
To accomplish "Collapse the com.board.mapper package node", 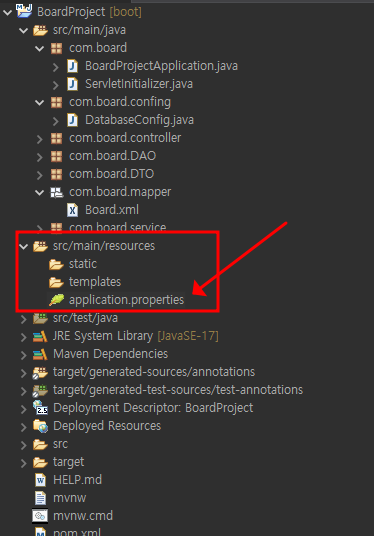I will tap(40, 192).
